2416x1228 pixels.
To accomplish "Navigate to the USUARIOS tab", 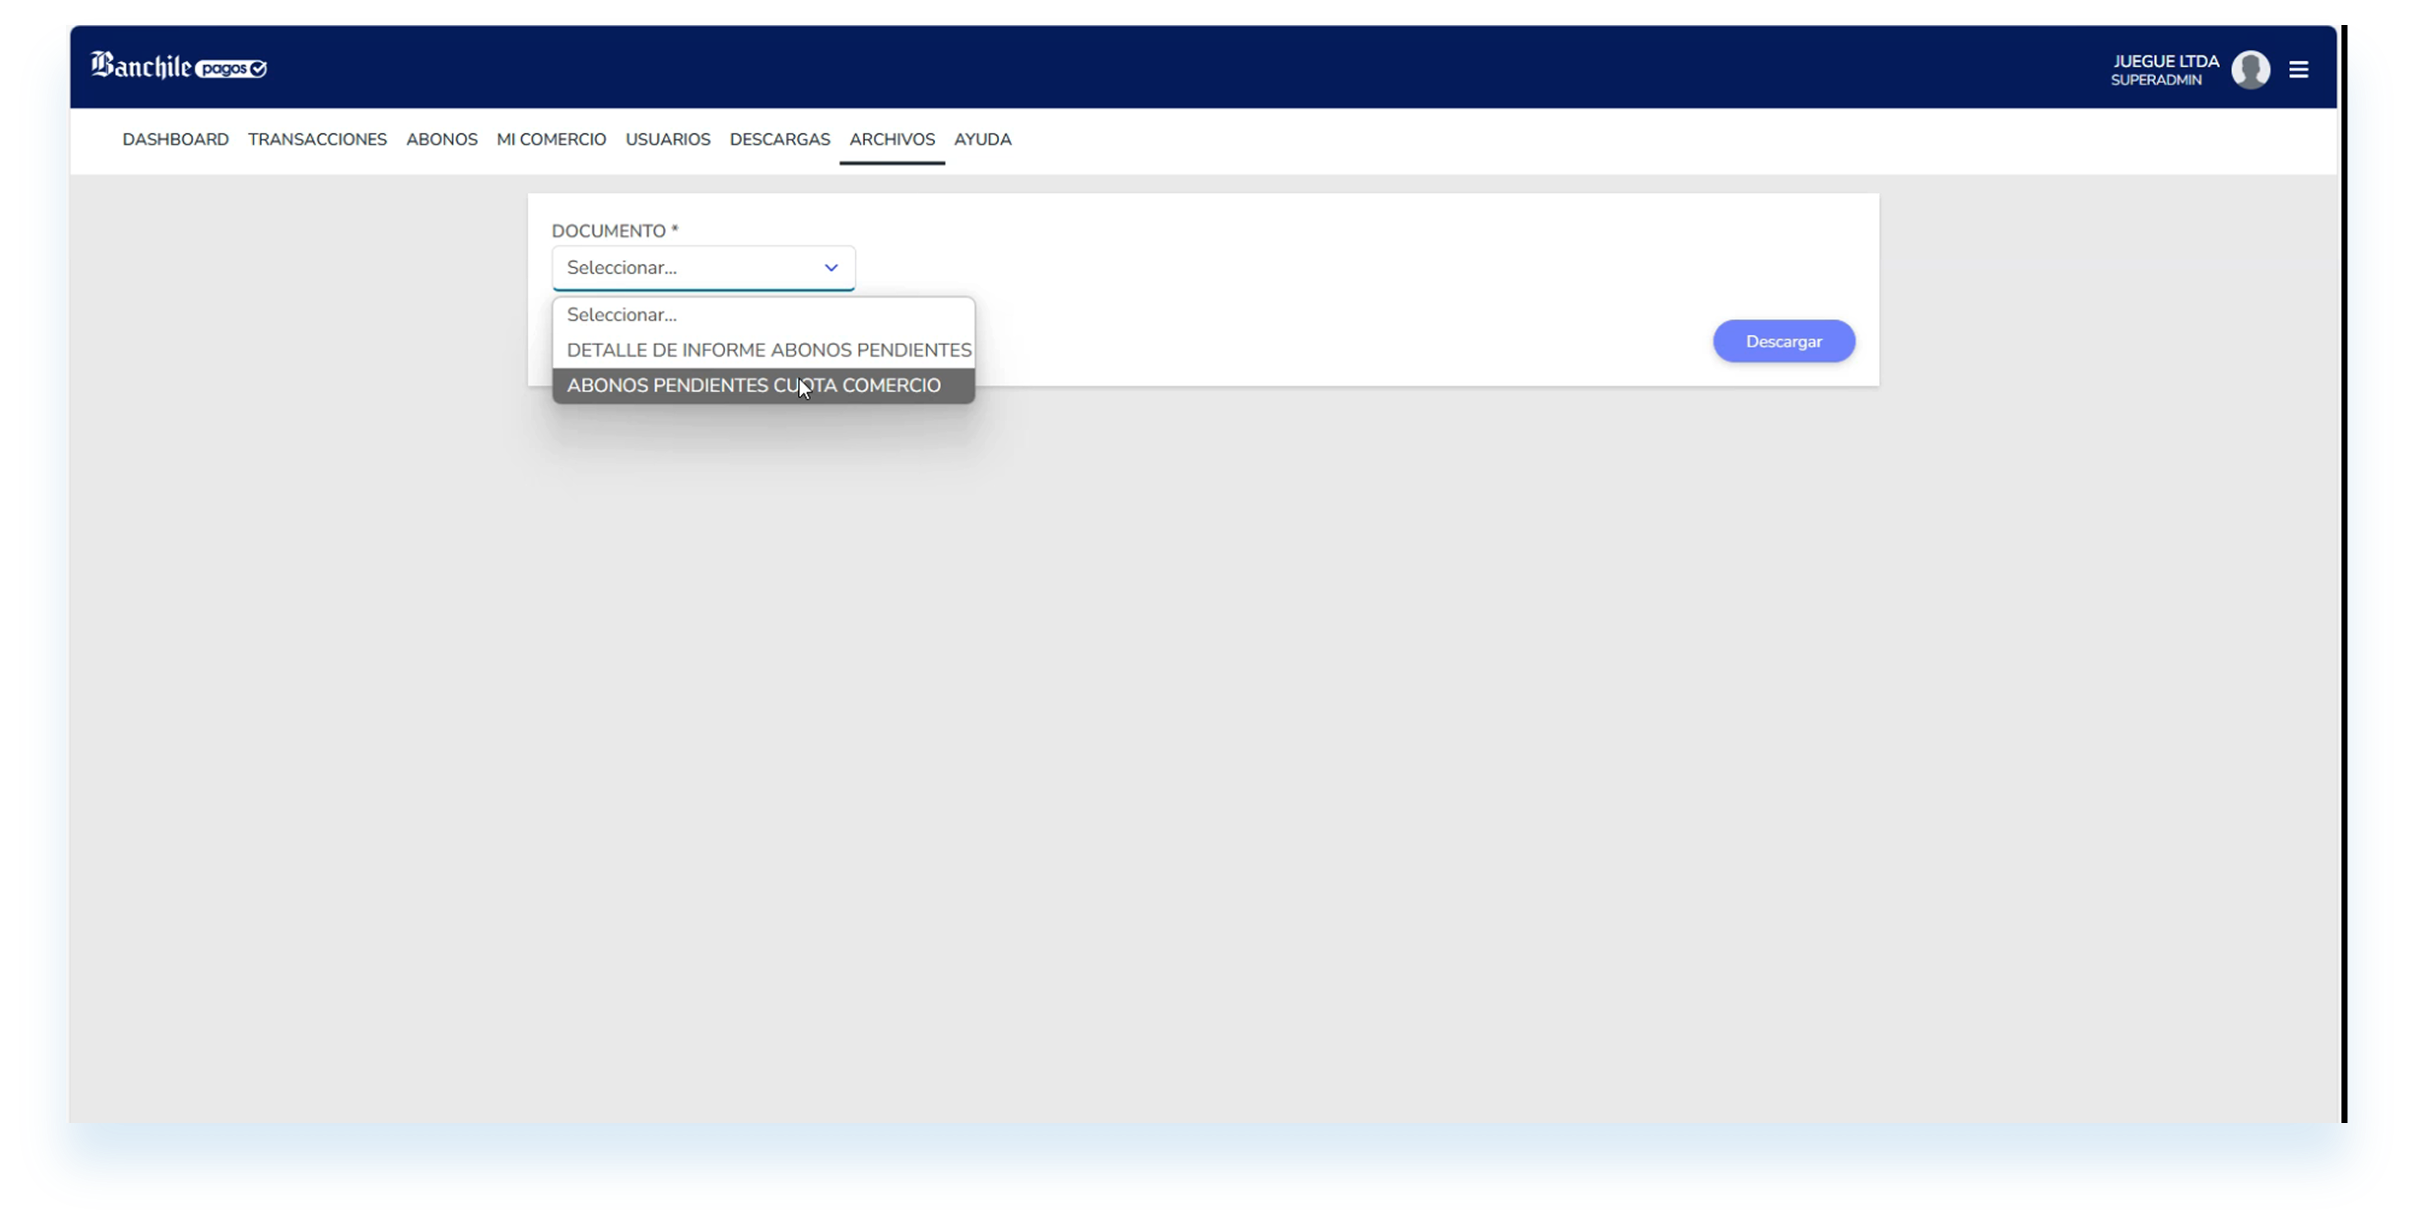I will coord(668,140).
